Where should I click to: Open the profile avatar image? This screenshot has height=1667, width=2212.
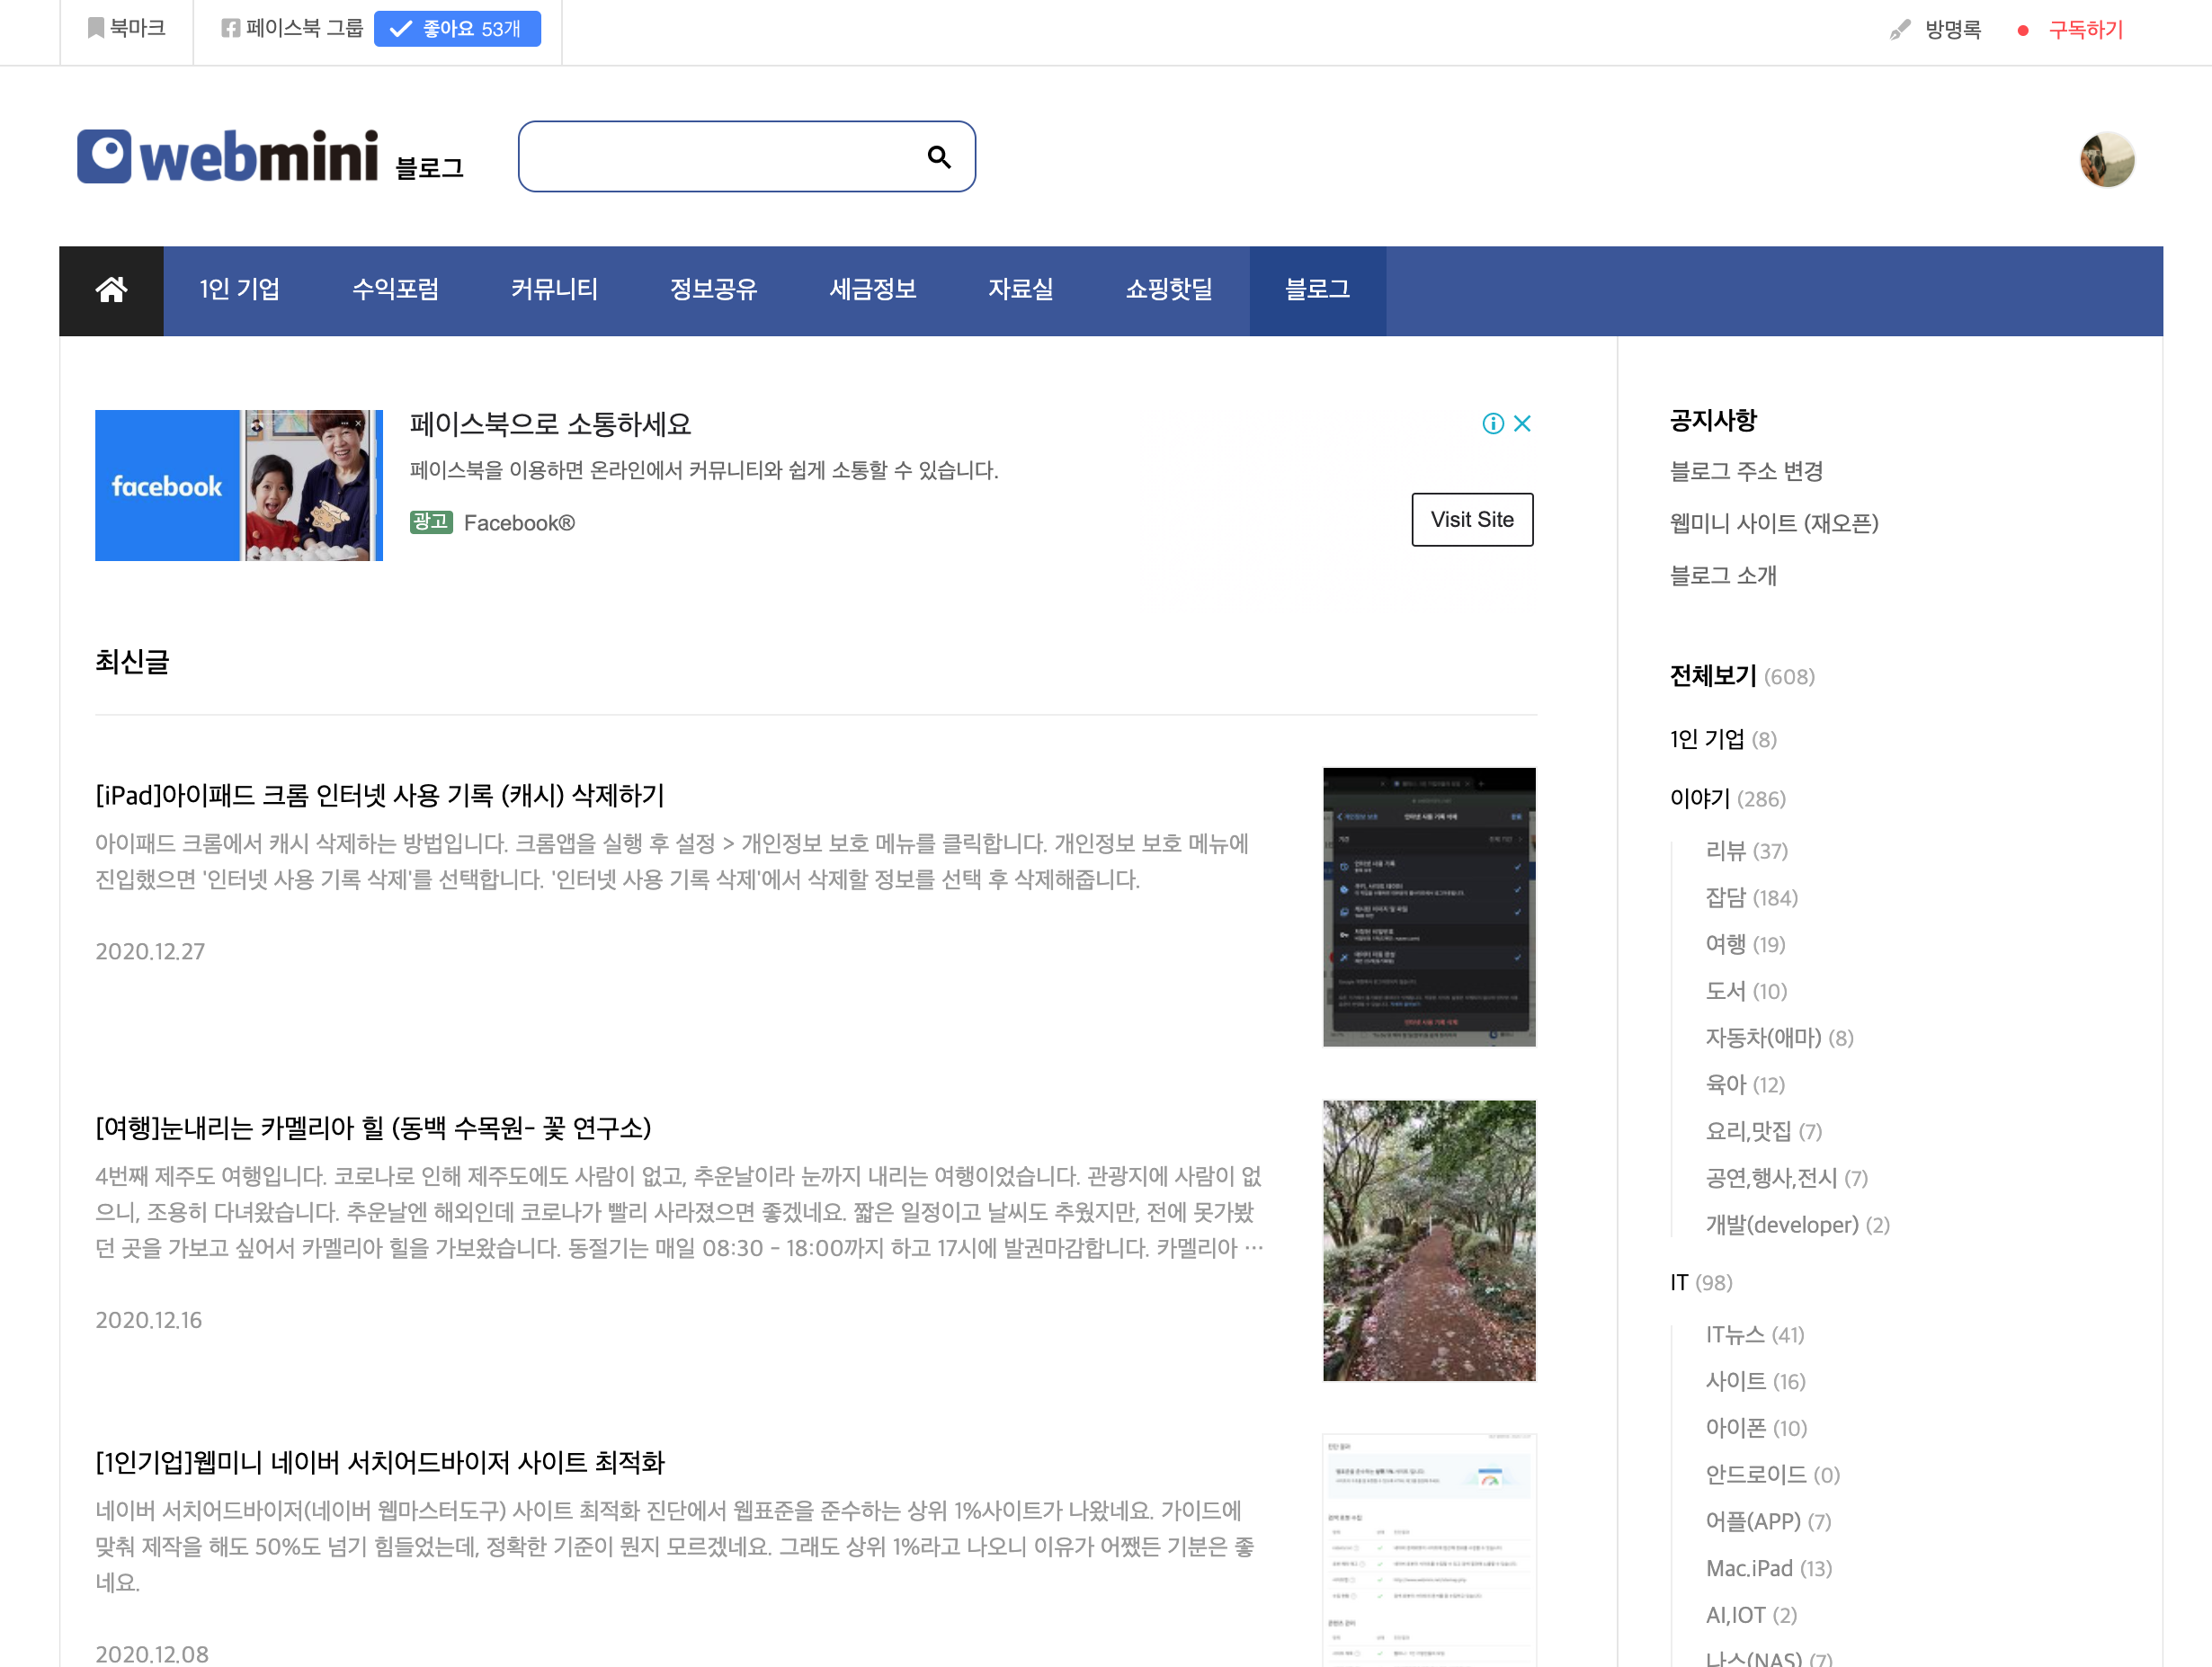(2106, 160)
